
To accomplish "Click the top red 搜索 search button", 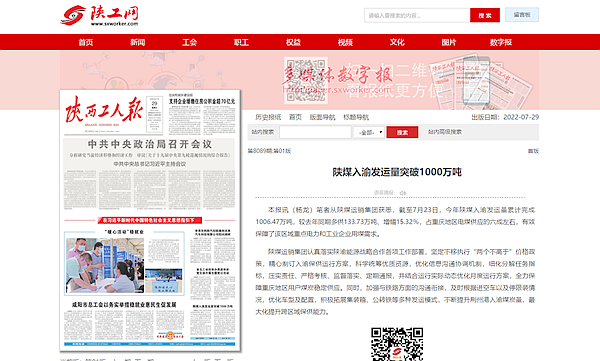I will [485, 15].
